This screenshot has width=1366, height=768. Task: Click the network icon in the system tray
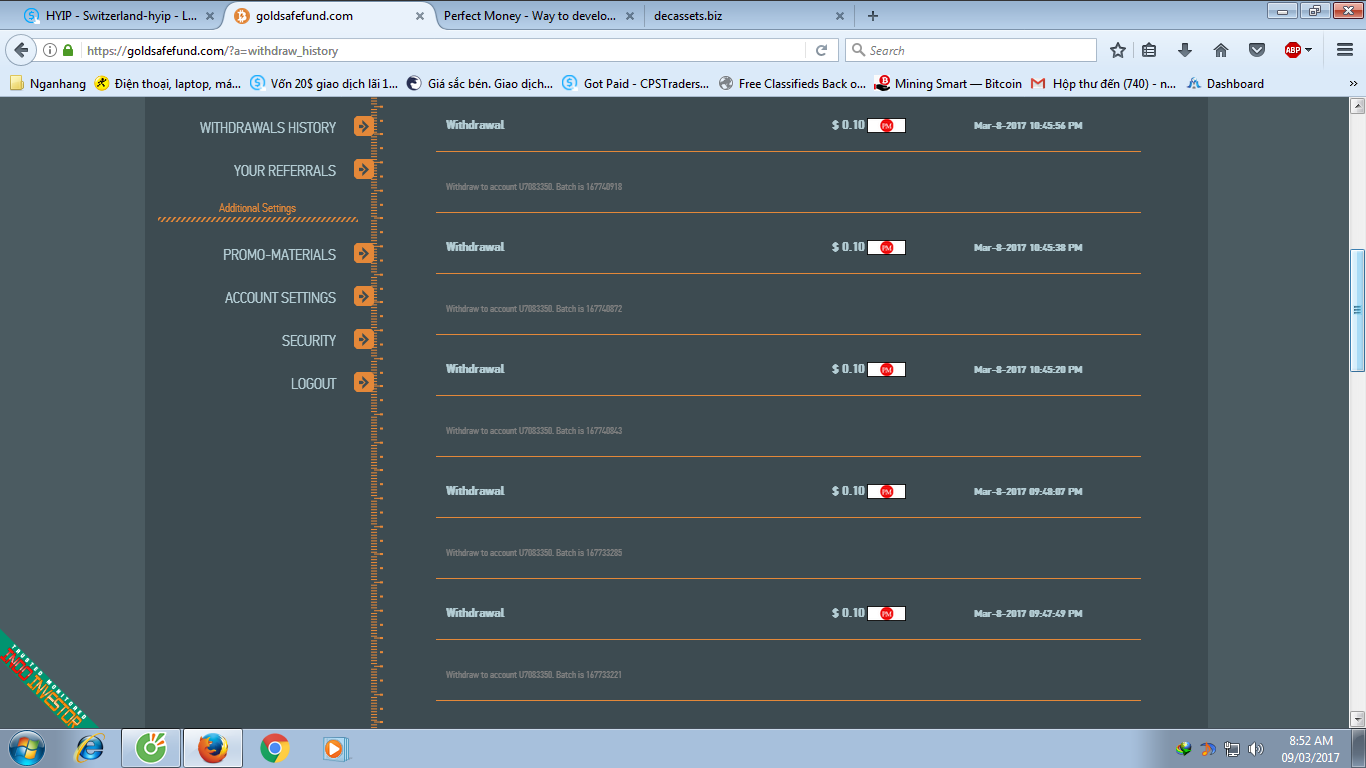(1232, 748)
